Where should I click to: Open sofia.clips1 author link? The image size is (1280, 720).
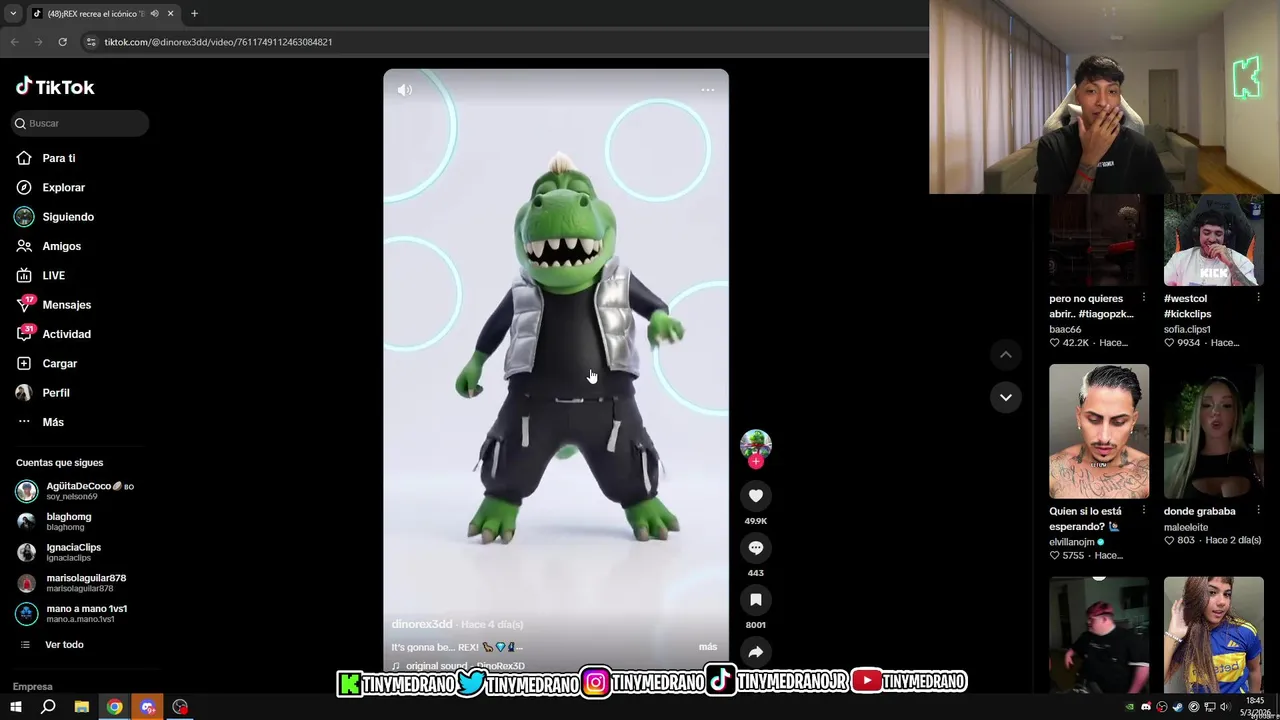(x=1187, y=329)
